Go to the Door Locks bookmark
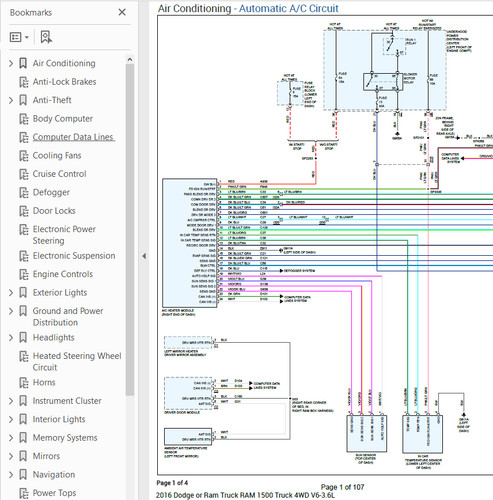The image size is (493, 500). 54,211
